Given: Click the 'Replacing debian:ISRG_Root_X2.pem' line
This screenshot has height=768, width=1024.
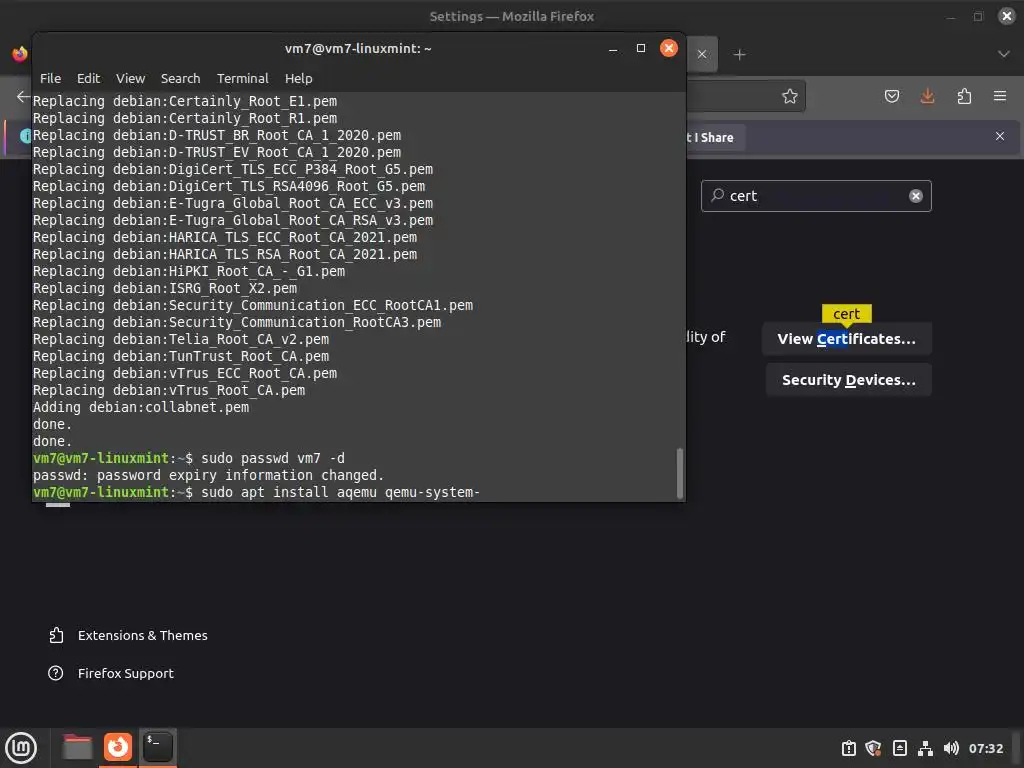Looking at the screenshot, I should click(165, 289).
